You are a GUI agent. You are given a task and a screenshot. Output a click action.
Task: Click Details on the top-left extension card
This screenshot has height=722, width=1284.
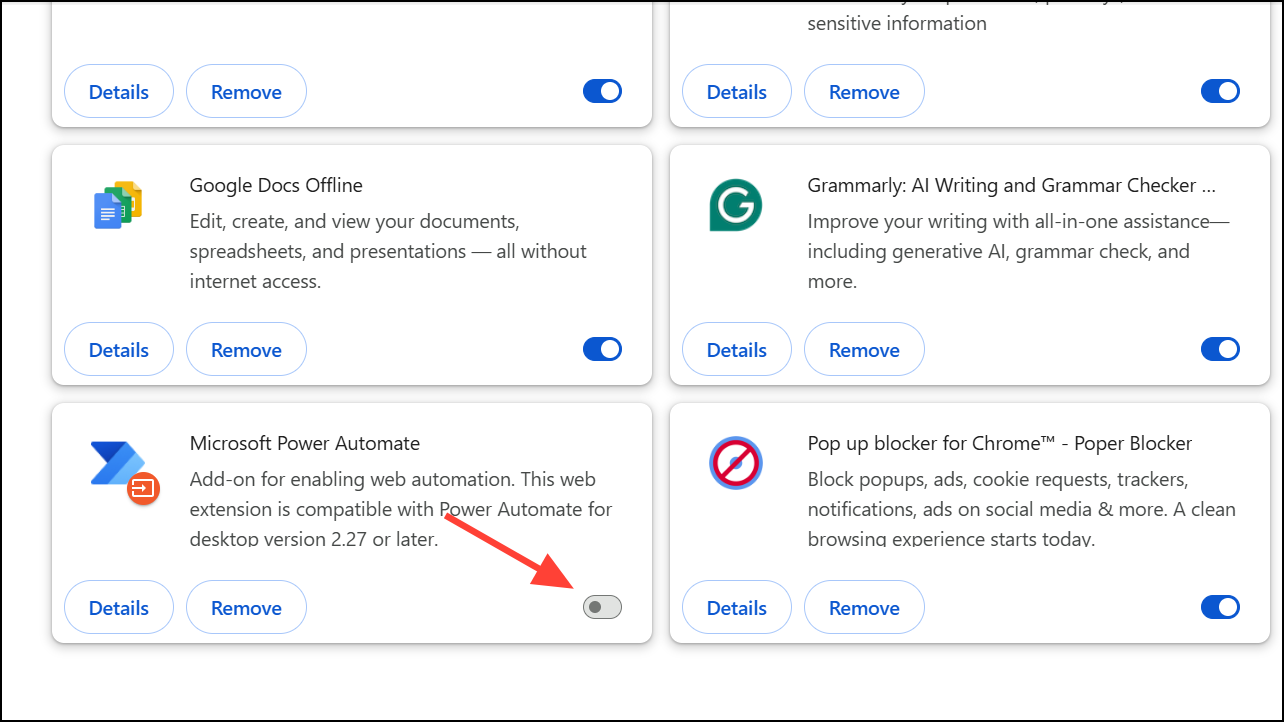pos(117,91)
